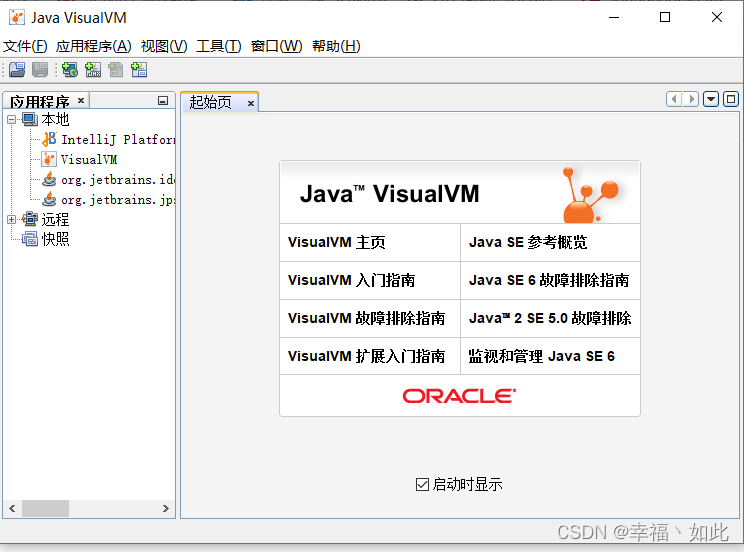Click the Java cup icon for org.jetbrains.id
This screenshot has width=744, height=552.
tap(49, 179)
